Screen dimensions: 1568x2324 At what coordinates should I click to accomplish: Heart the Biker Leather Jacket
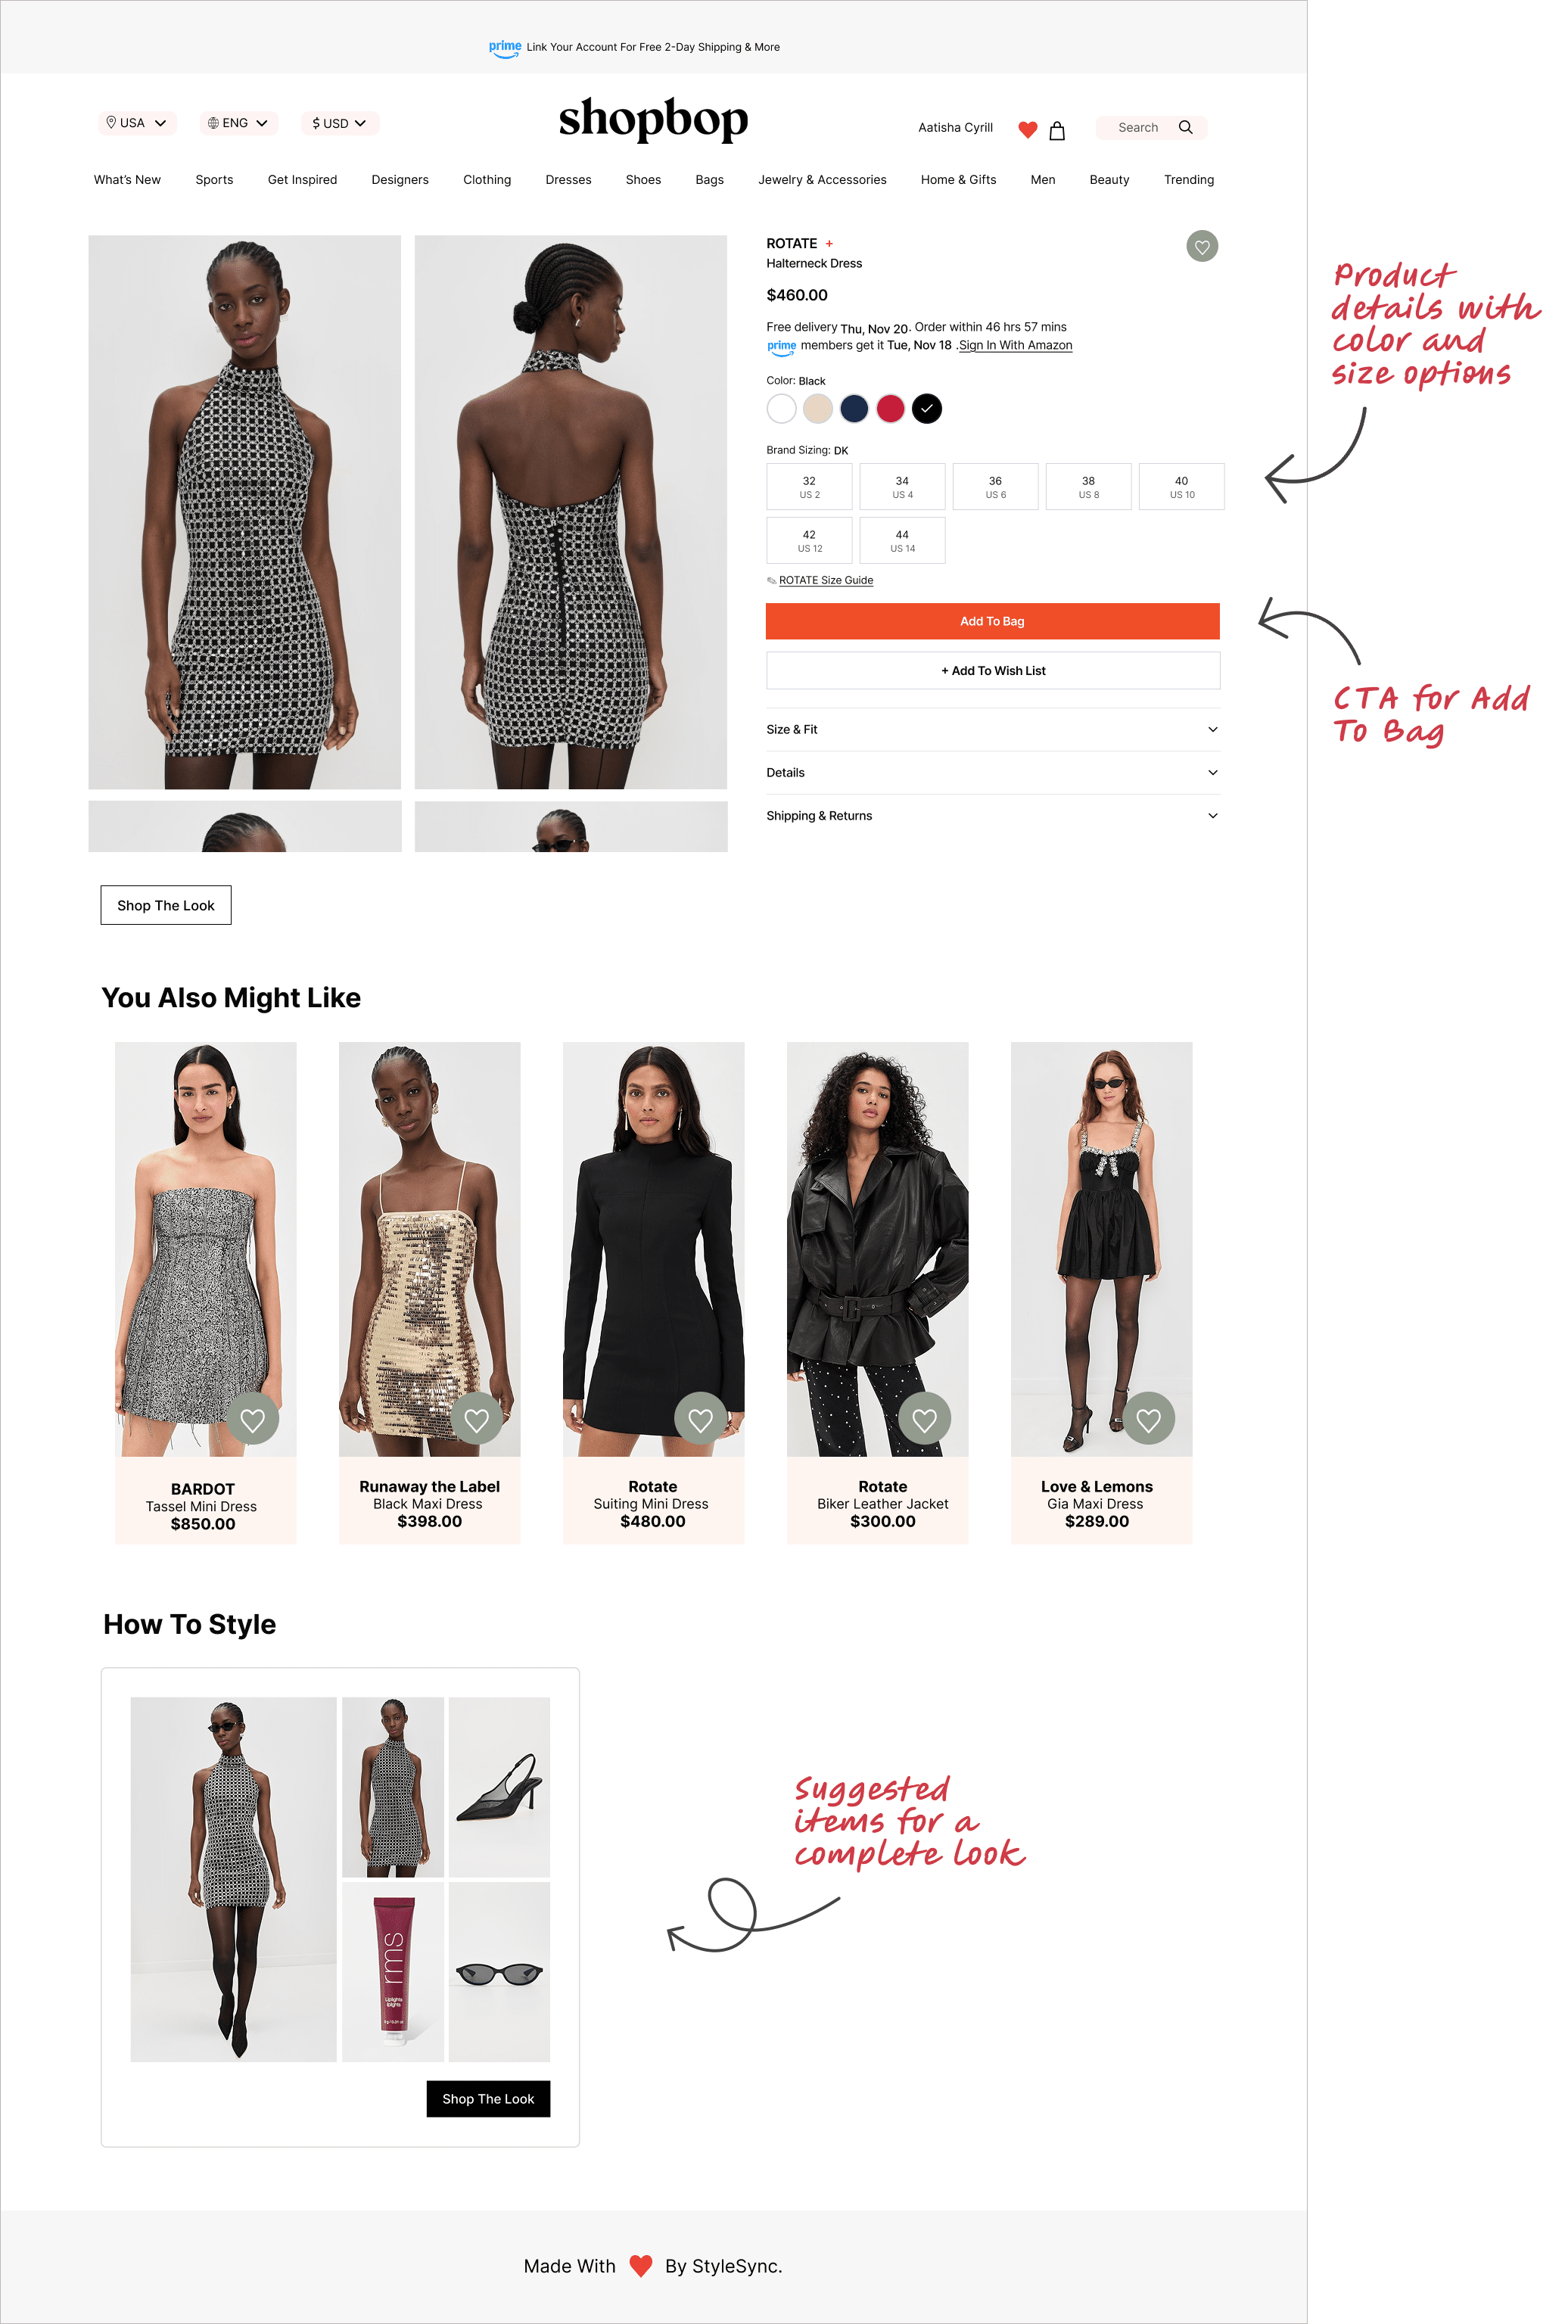925,1418
